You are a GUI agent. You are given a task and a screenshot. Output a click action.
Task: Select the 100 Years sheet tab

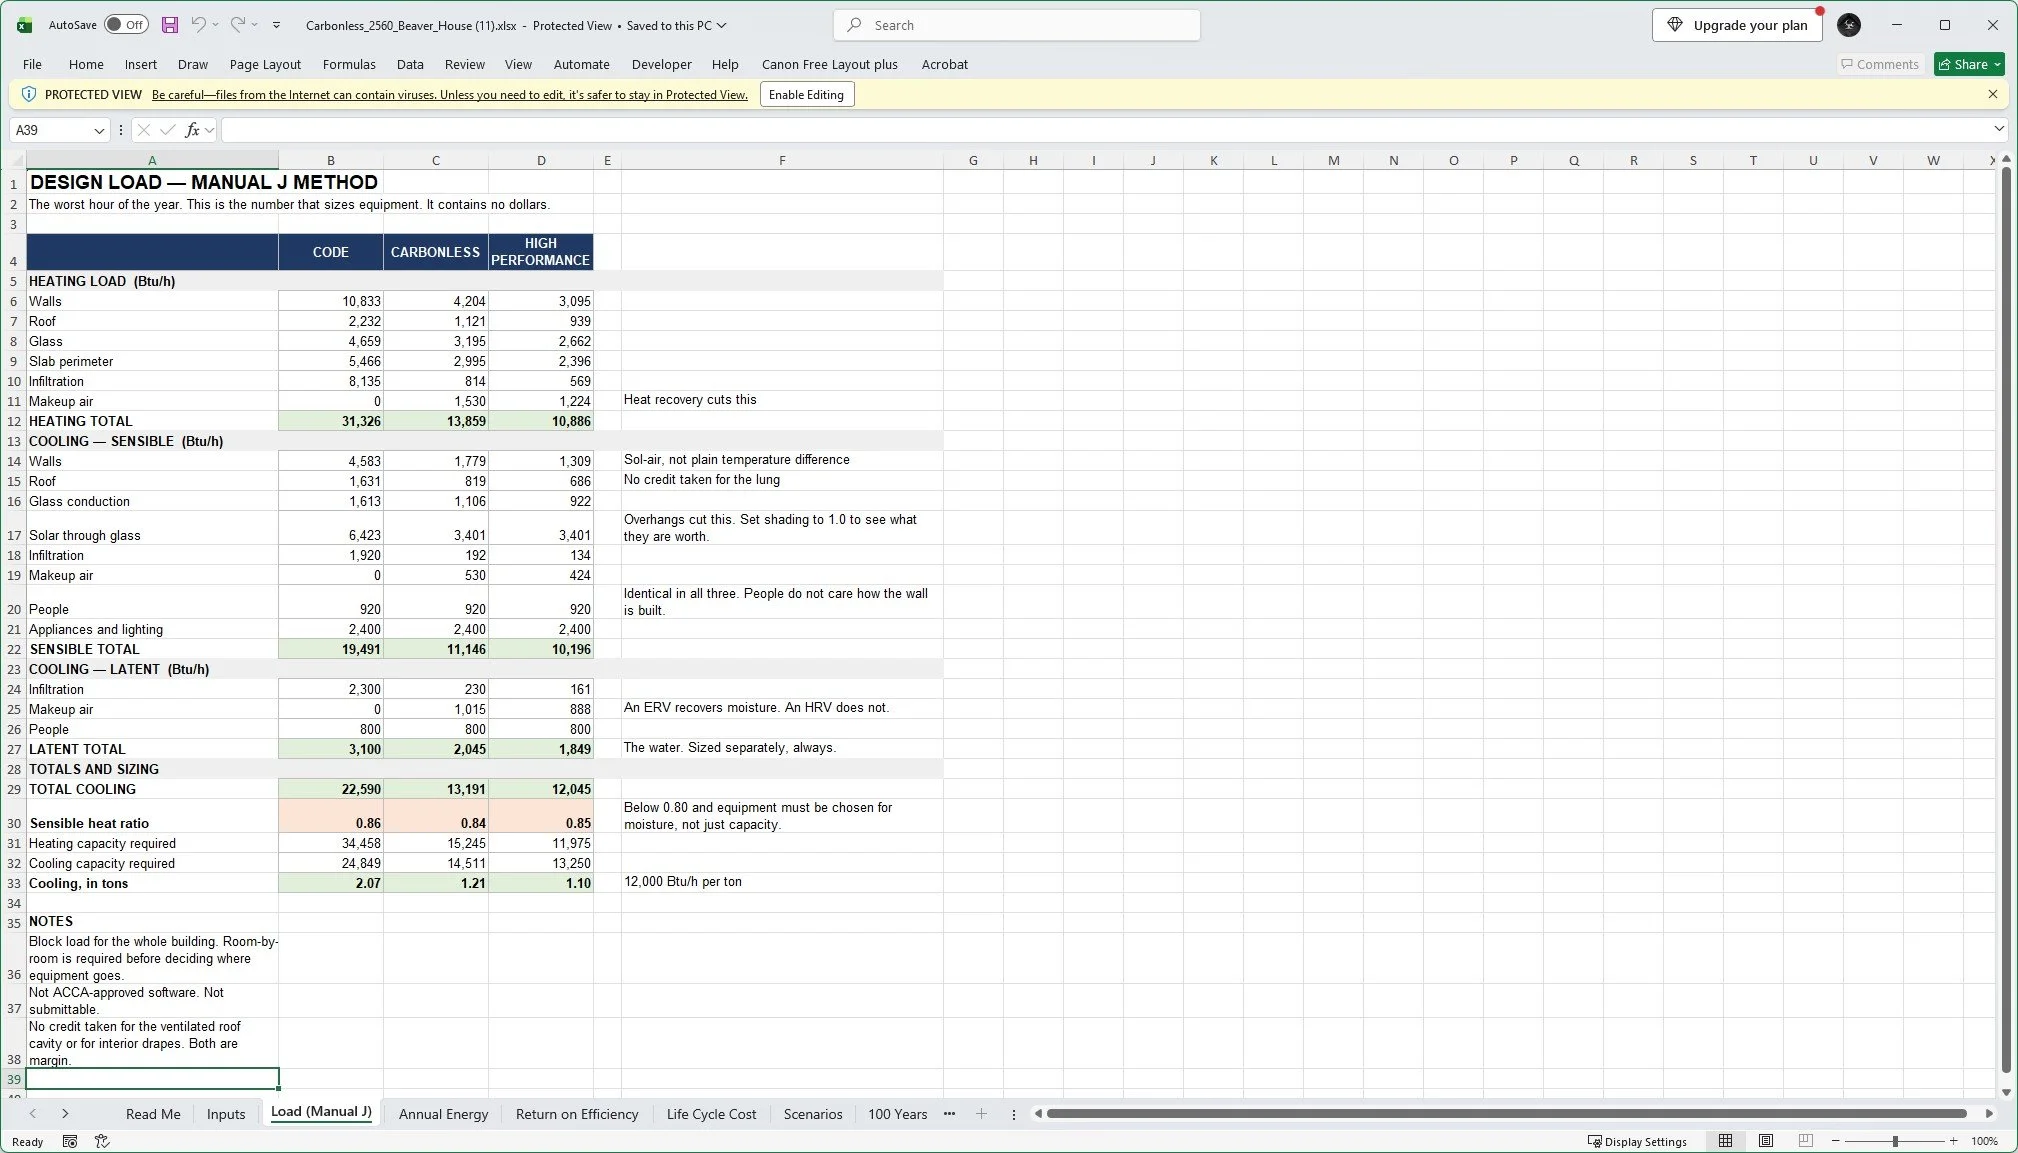tap(898, 1114)
